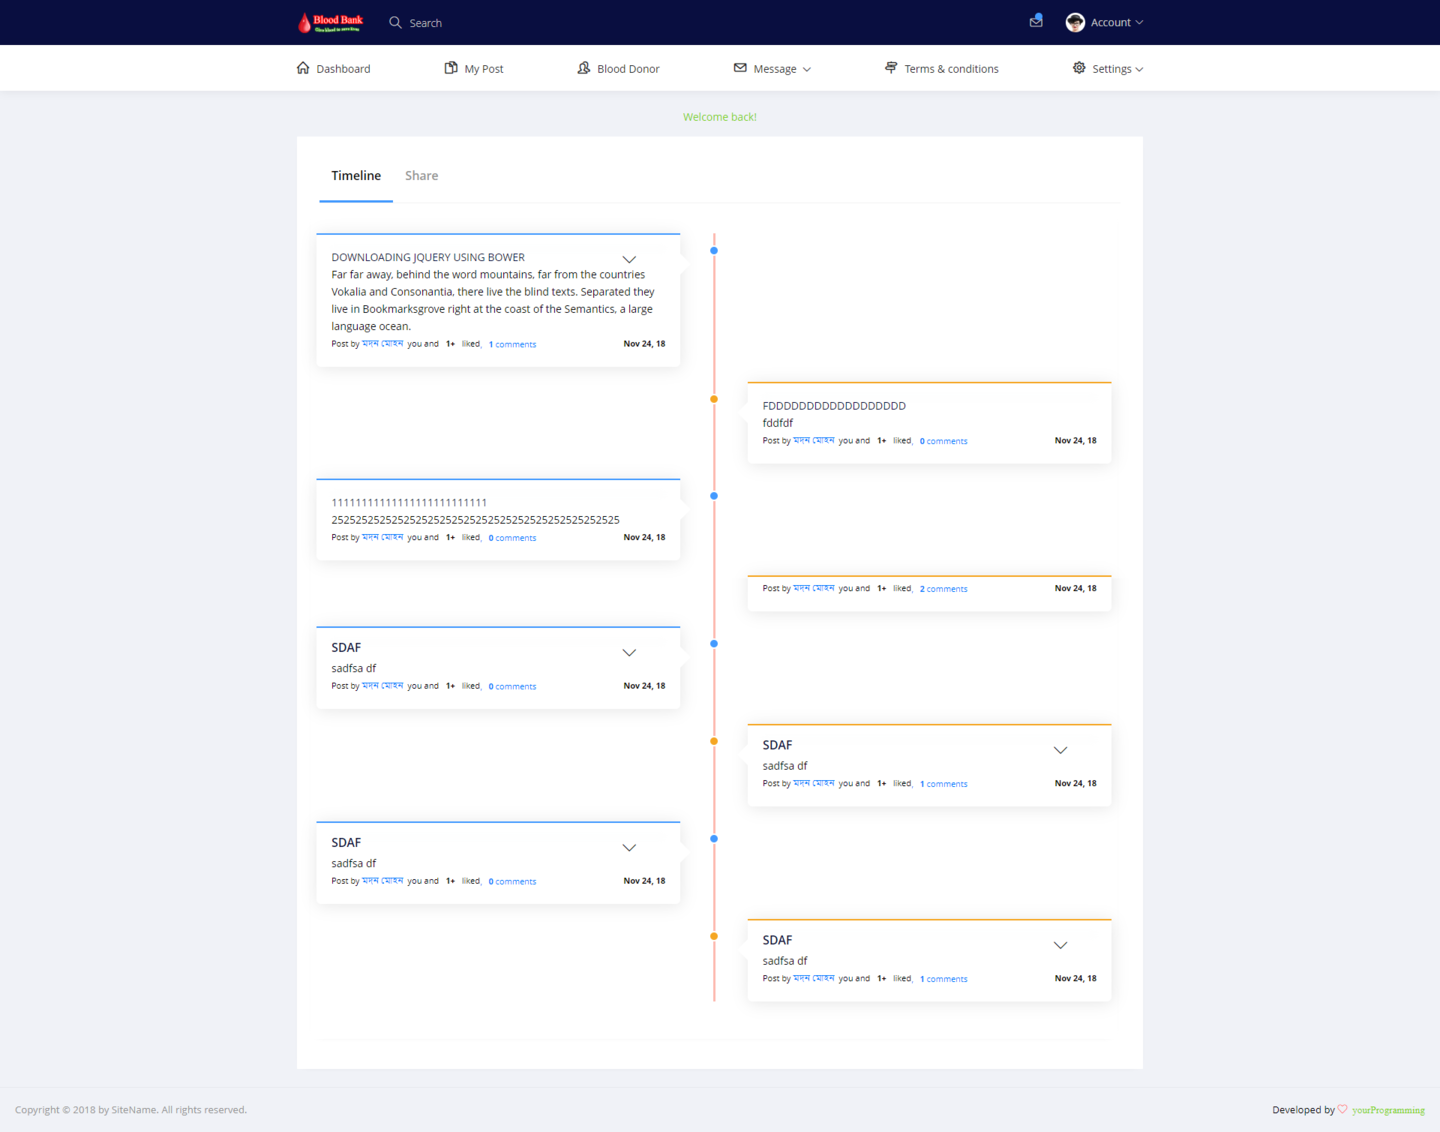Image resolution: width=1440 pixels, height=1132 pixels.
Task: Open '2 comments' link on untitled post
Action: click(943, 589)
